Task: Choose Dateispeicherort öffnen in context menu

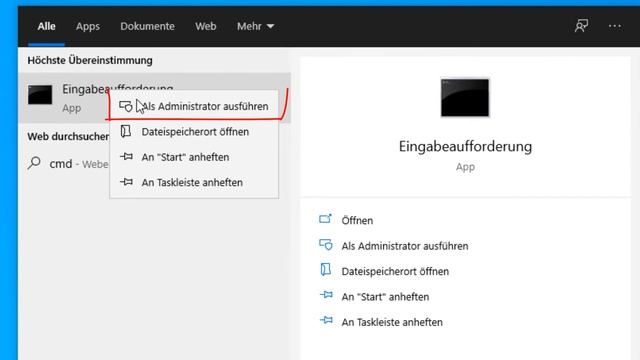Action: pyautogui.click(x=194, y=132)
